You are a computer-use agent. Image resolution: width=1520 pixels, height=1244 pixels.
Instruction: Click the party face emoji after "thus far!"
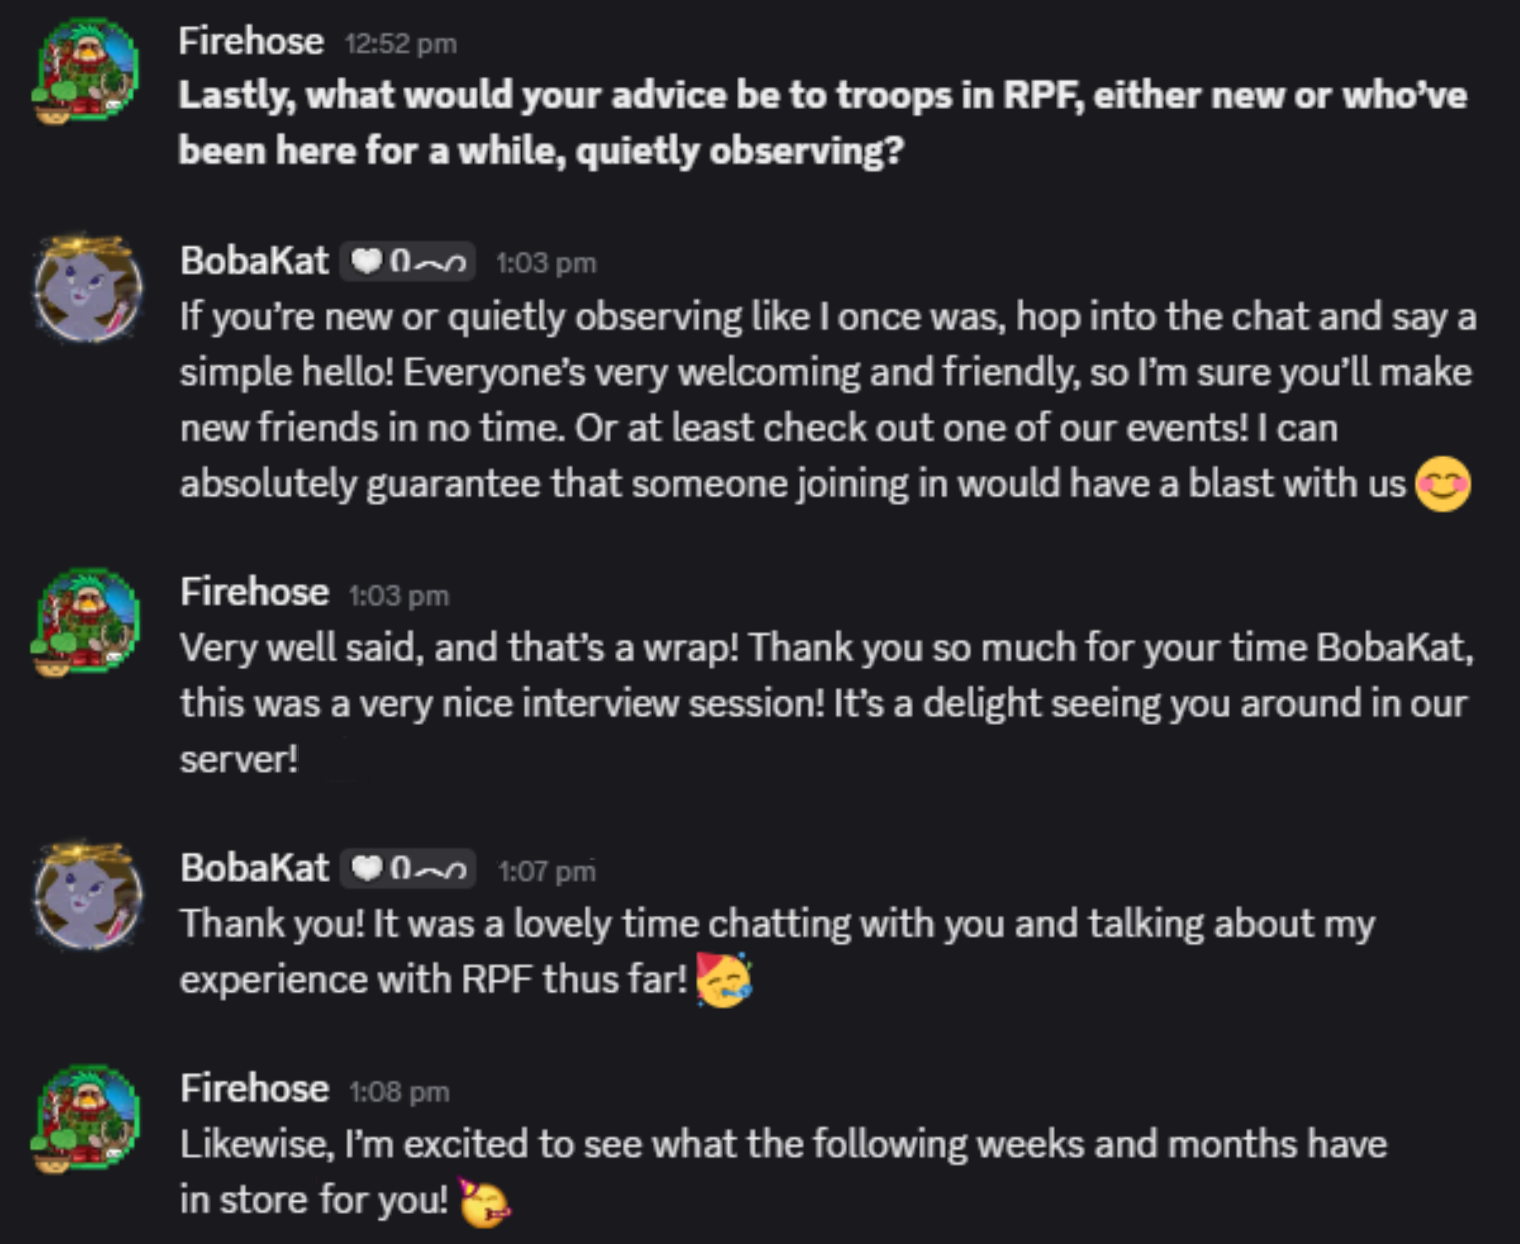click(723, 980)
